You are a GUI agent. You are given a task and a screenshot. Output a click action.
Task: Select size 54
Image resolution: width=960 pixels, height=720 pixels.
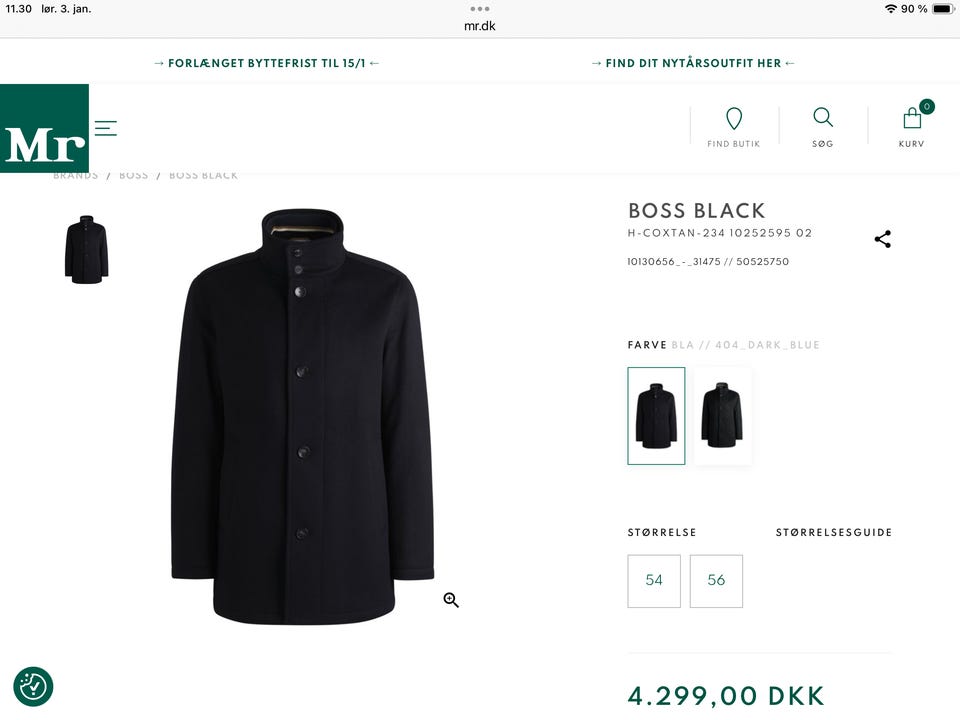(x=654, y=580)
